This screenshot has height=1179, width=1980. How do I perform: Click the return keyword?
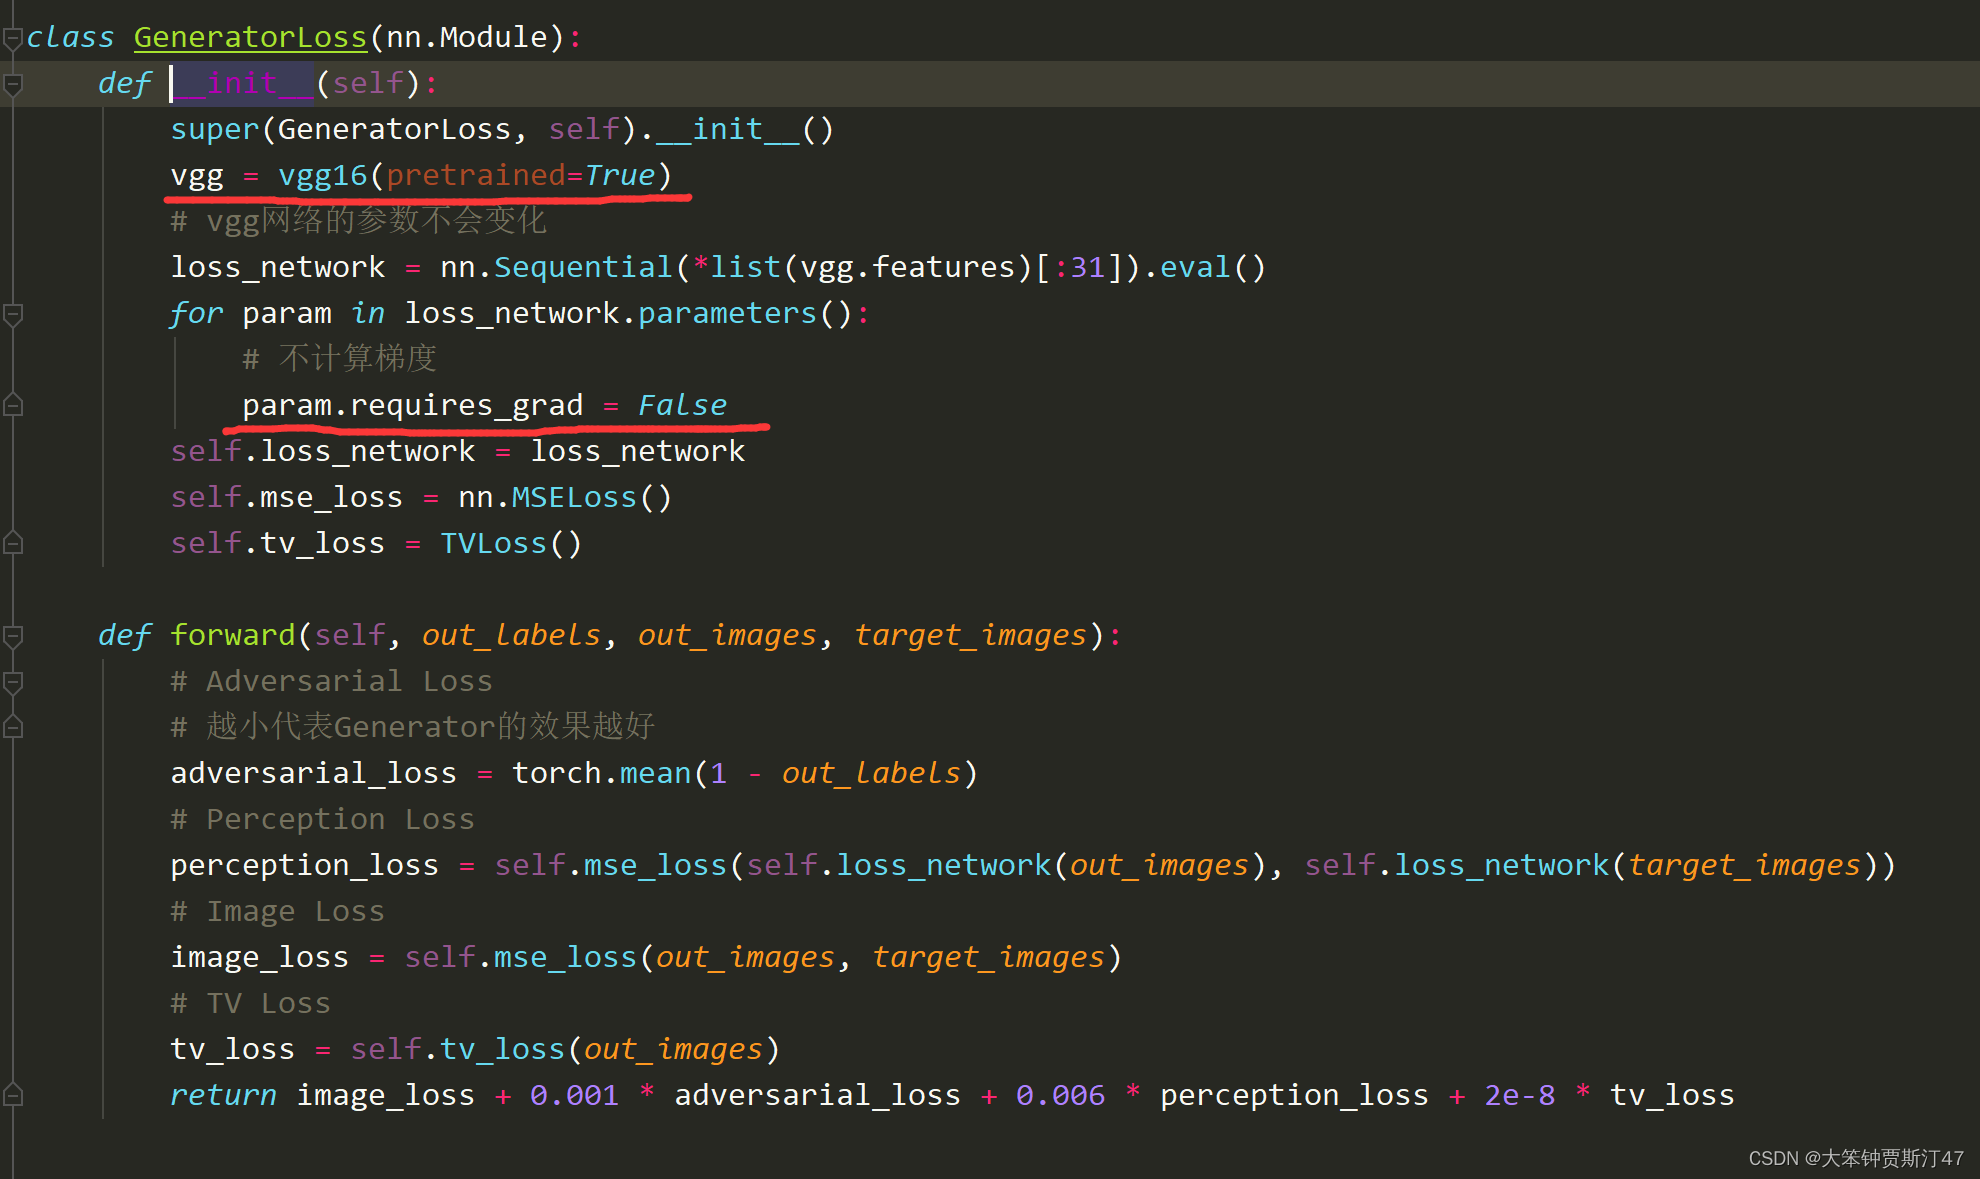tap(223, 1096)
